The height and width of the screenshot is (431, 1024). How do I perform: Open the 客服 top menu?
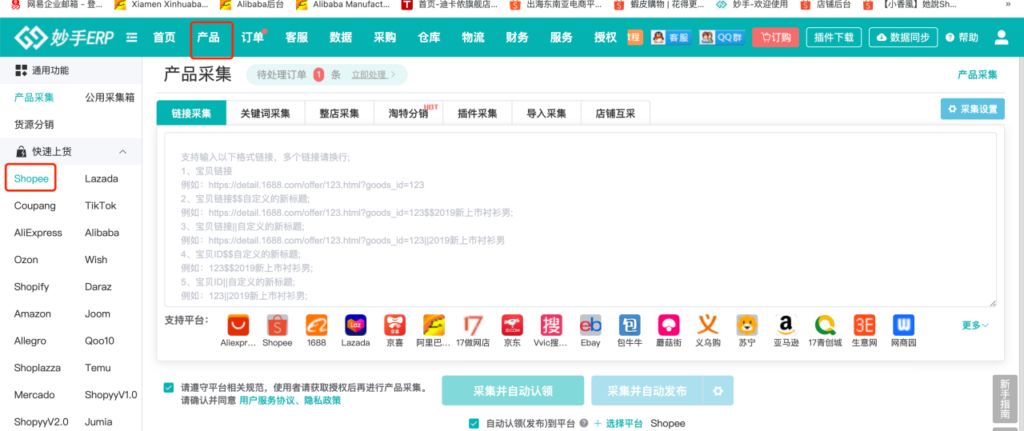(296, 37)
